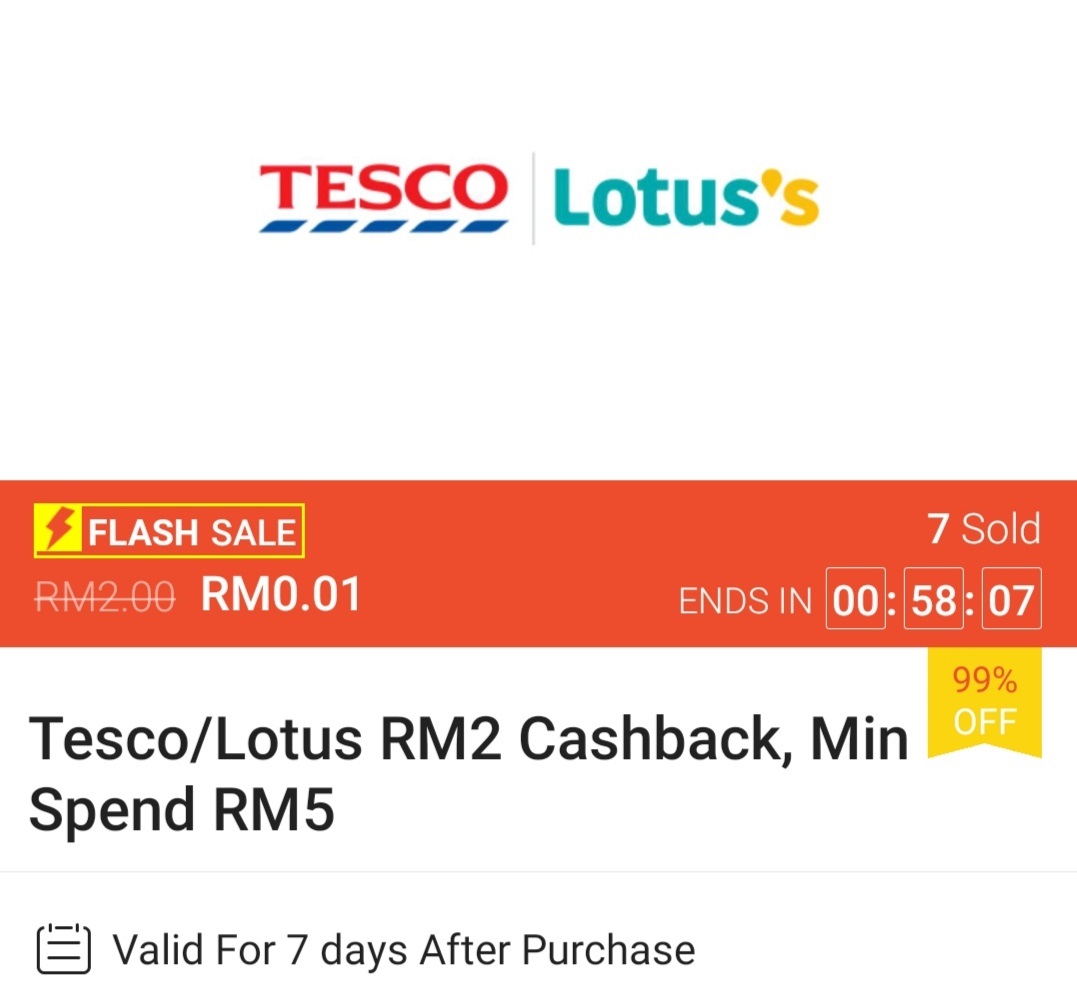Viewport: 1077px width, 1007px height.
Task: Click the vertical divider between brand logos
Action: (532, 198)
